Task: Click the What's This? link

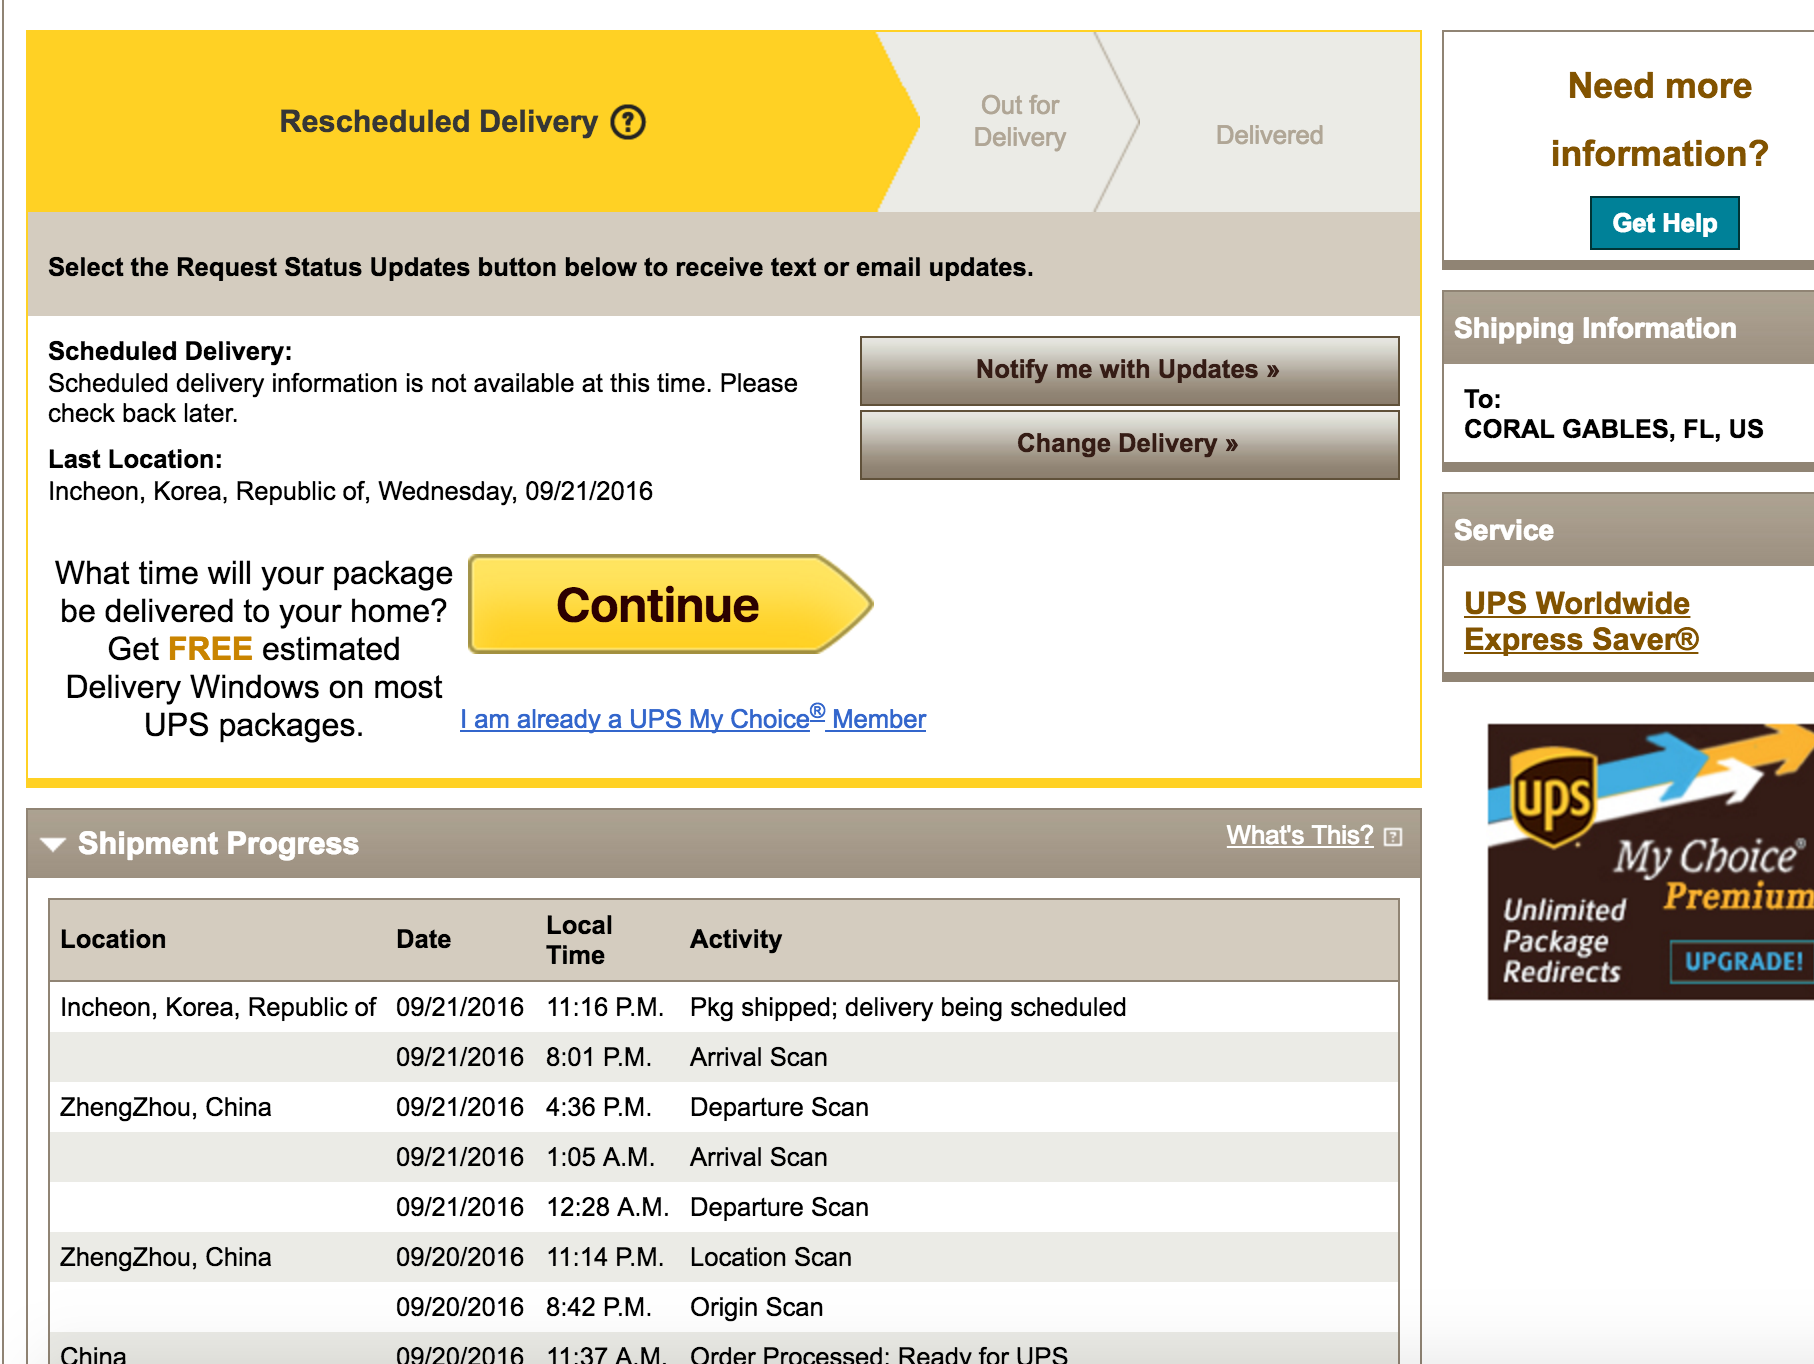Action: click(1300, 835)
